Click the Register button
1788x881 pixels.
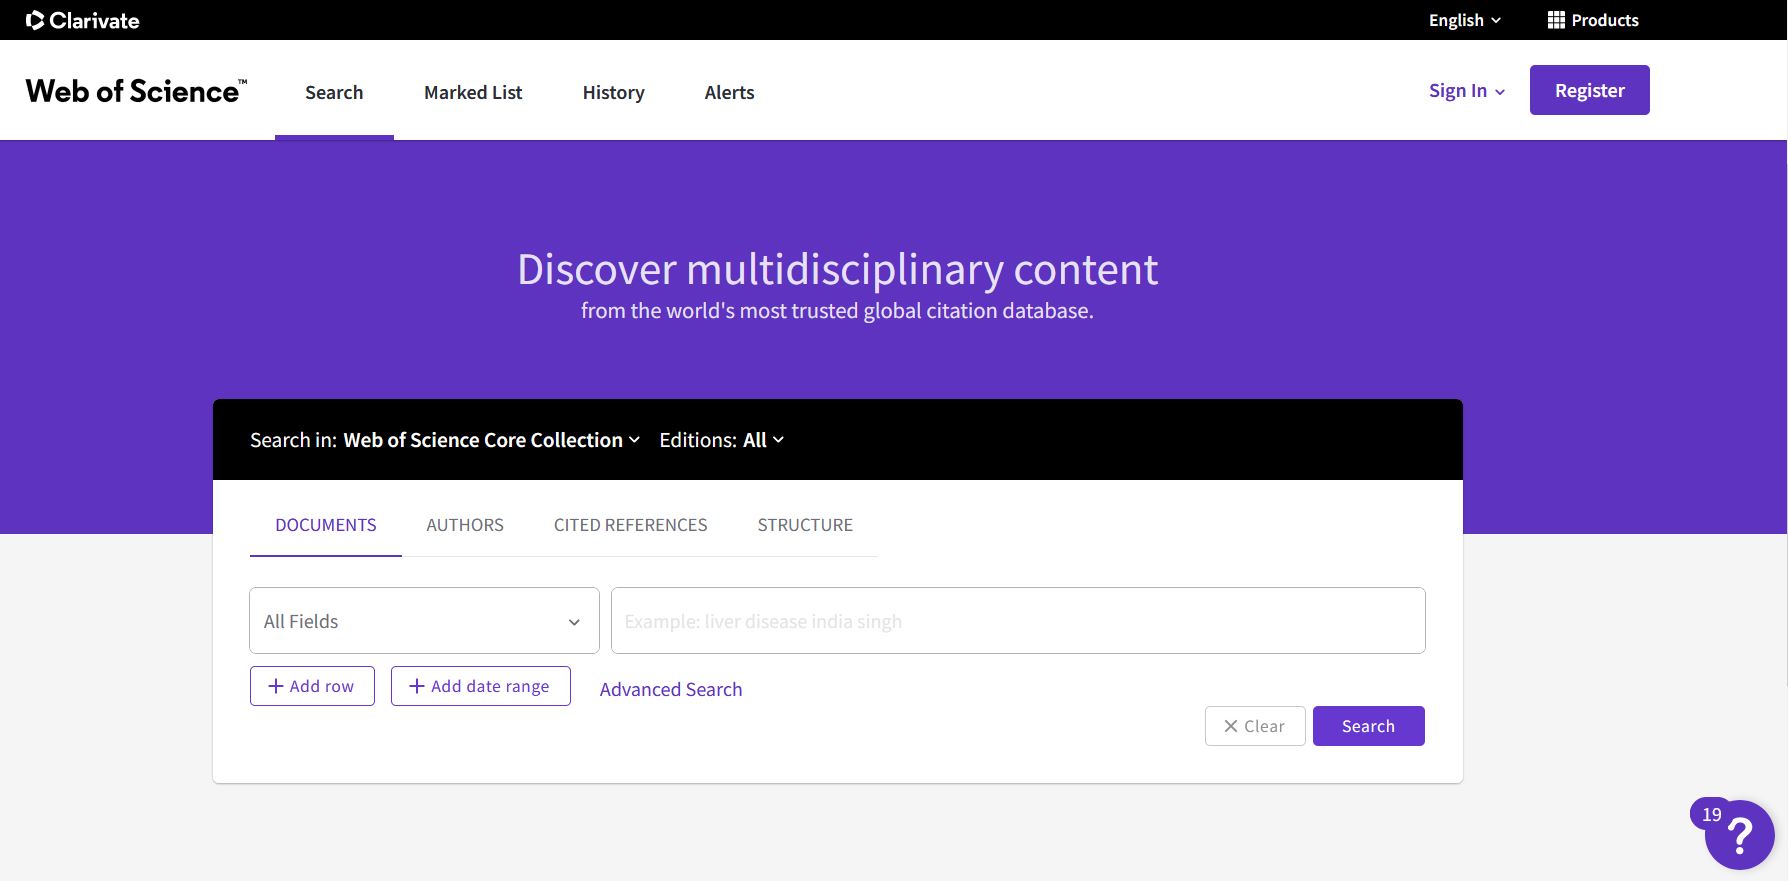1589,90
